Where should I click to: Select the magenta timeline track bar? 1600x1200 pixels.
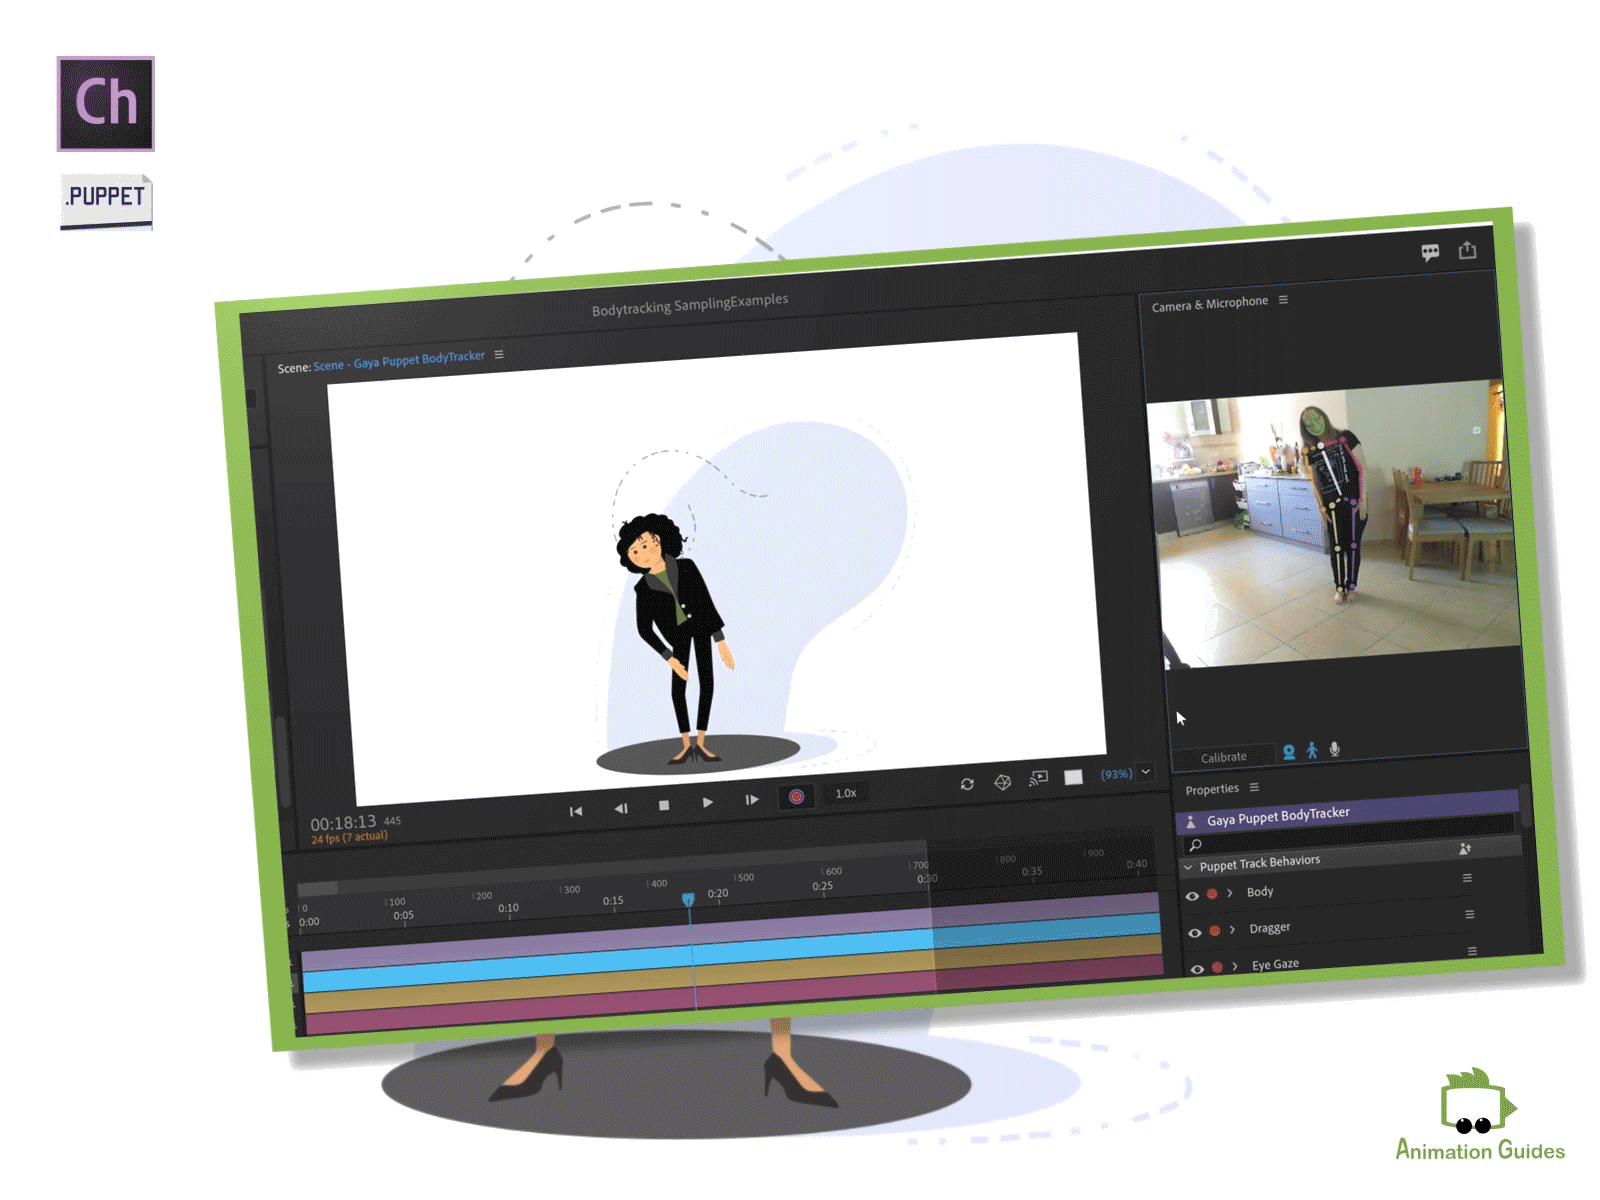point(734,992)
